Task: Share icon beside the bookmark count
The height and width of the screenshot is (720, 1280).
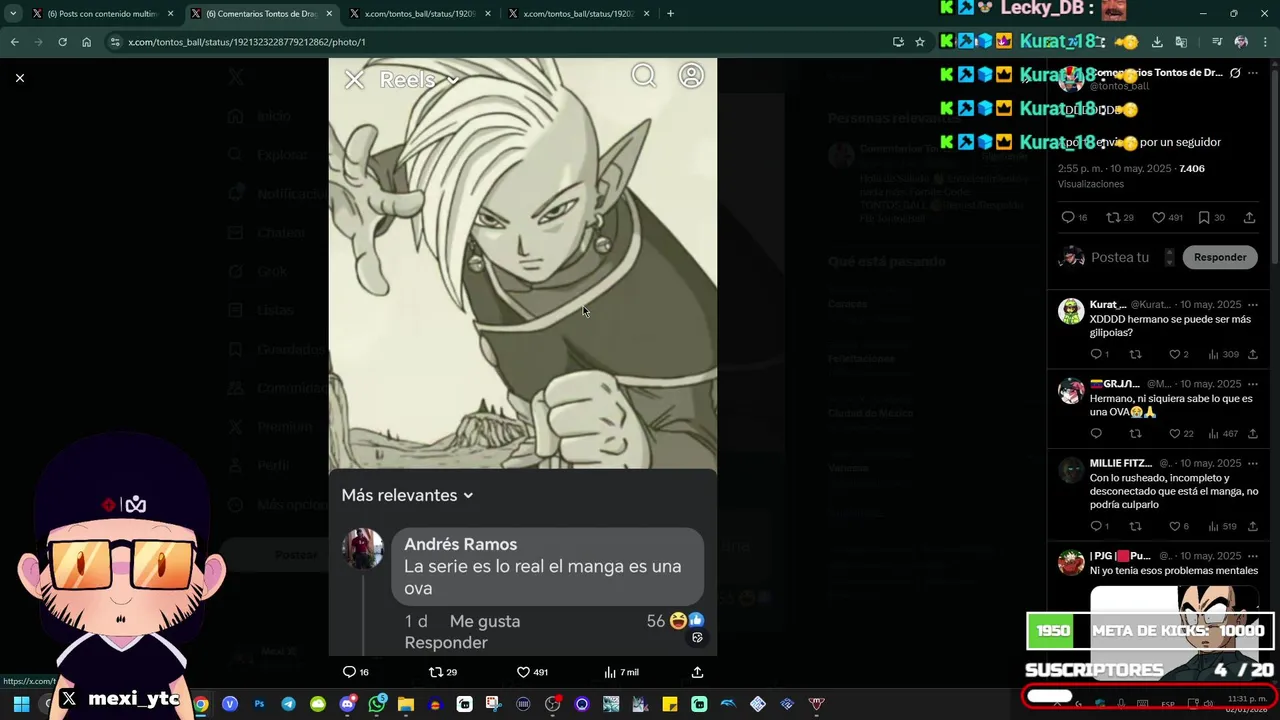Action: (x=1249, y=218)
